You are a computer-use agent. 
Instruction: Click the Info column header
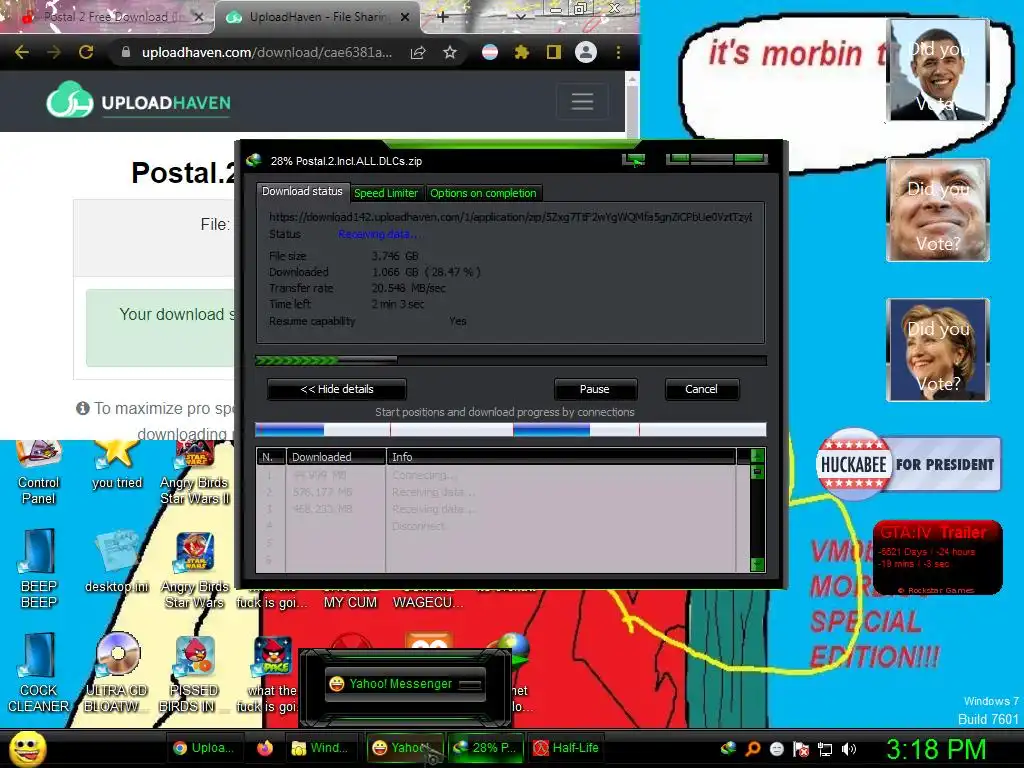562,456
